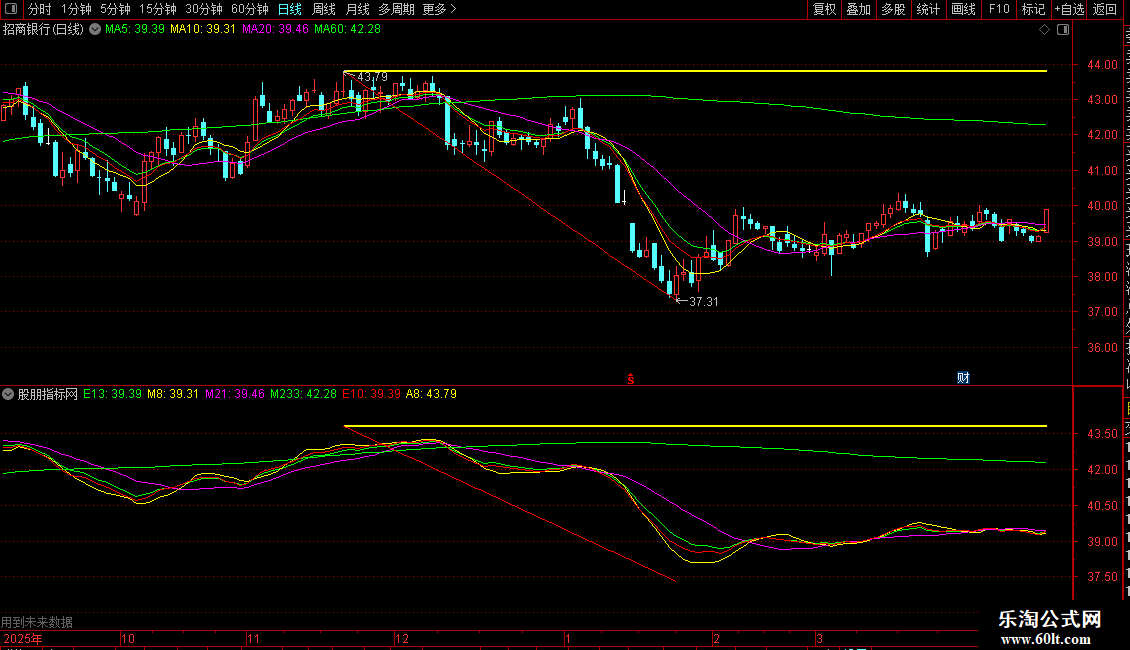Click the E10: 39.39 indicator value
The height and width of the screenshot is (650, 1130).
pos(371,394)
